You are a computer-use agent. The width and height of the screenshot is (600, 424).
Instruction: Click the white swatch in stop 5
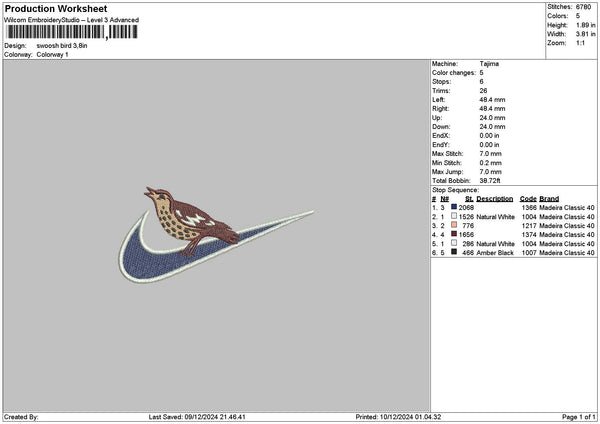pos(454,244)
